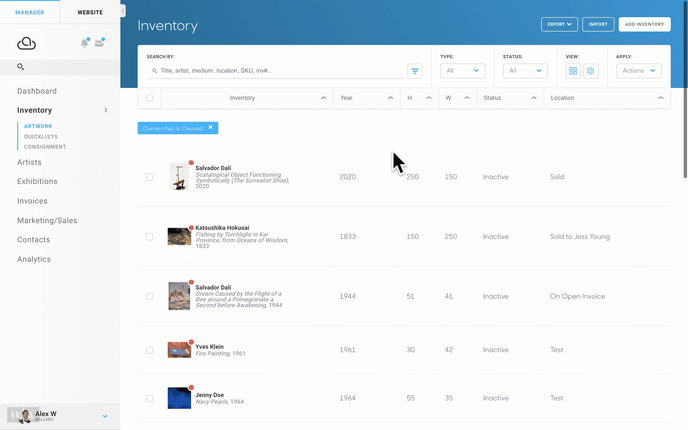The height and width of the screenshot is (430, 688).
Task: Remove the Ownership is Owned filter
Action: pyautogui.click(x=210, y=127)
